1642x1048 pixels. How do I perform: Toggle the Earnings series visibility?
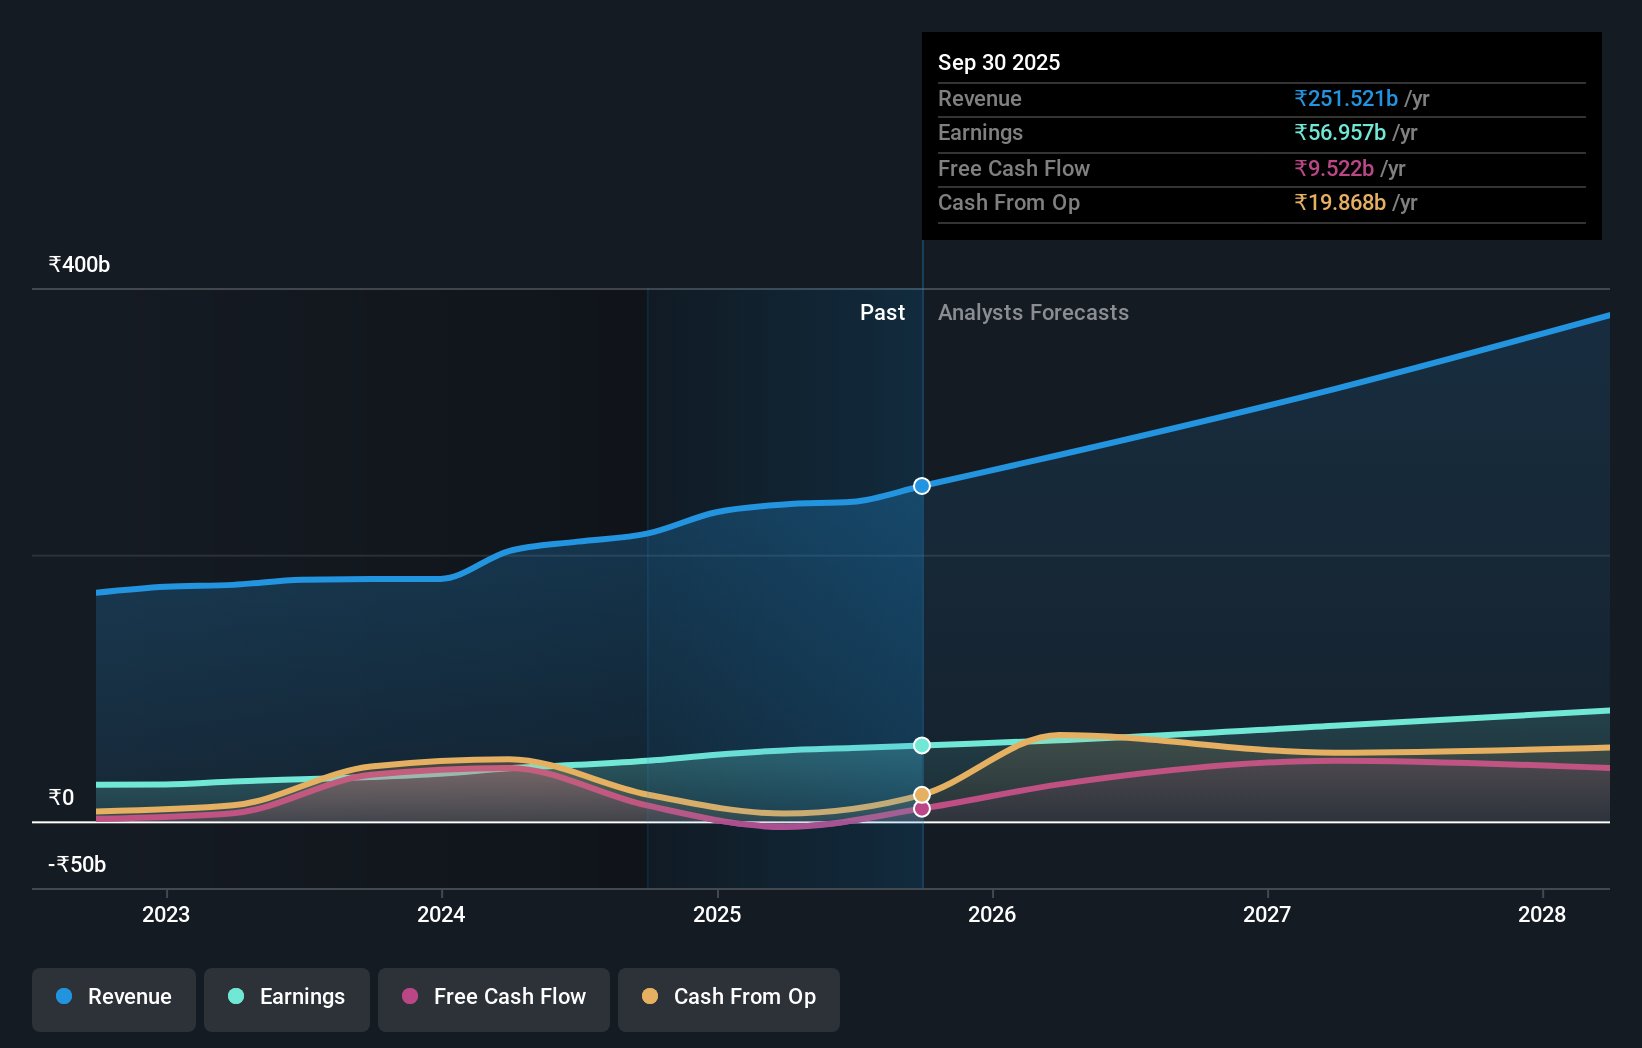287,997
